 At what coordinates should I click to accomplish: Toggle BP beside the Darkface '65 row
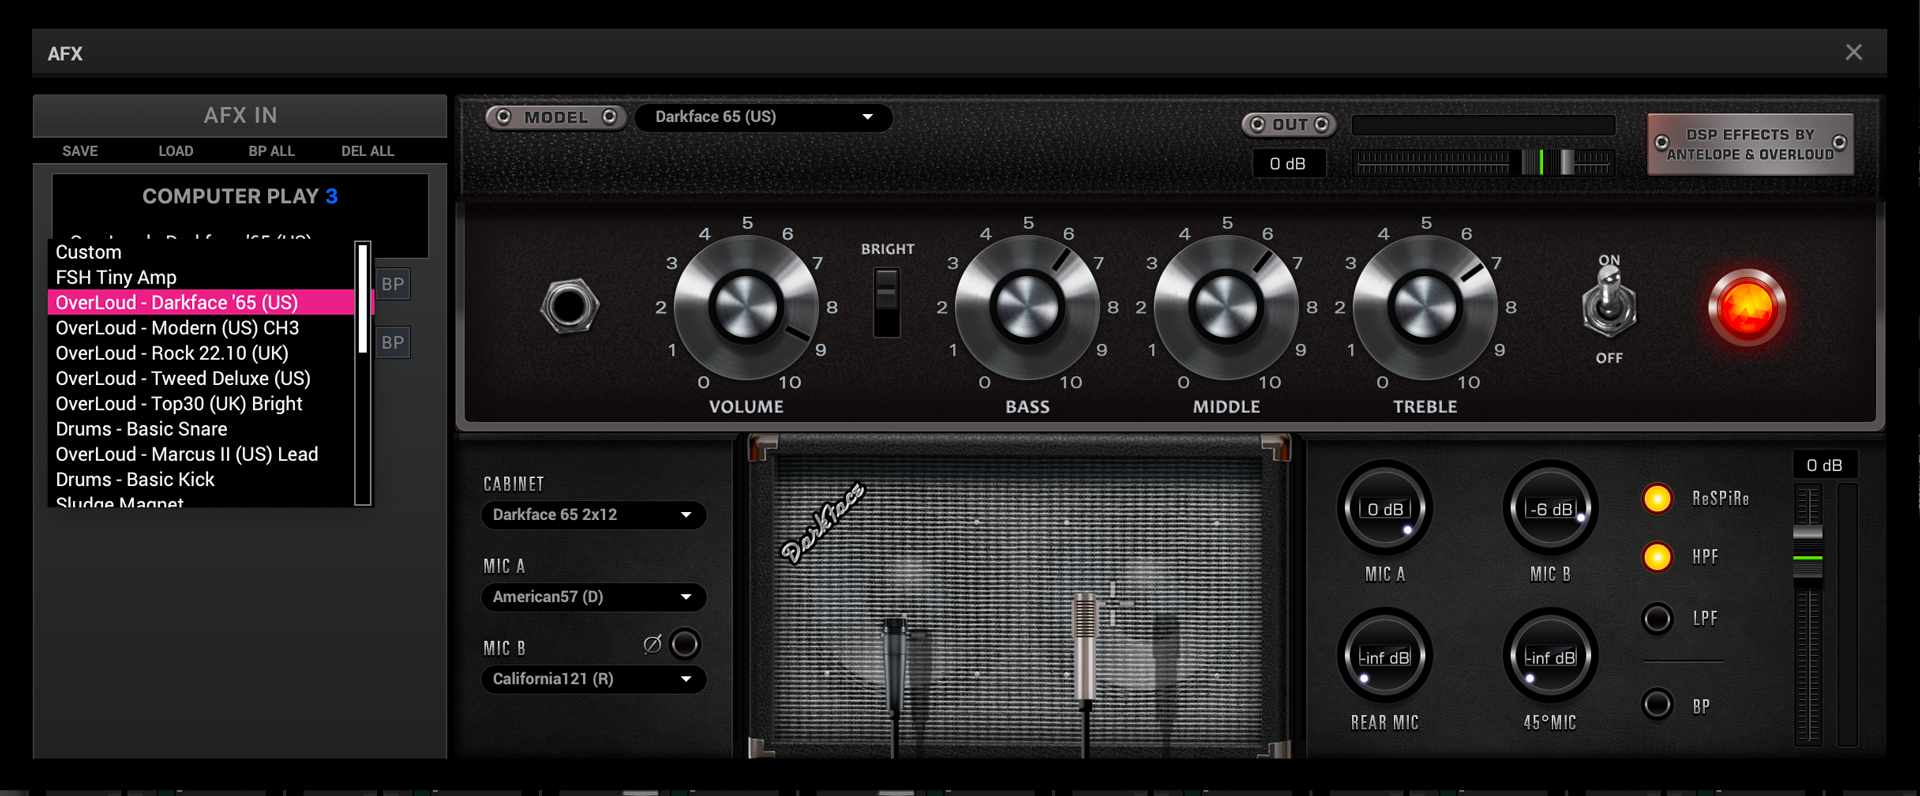[x=393, y=284]
